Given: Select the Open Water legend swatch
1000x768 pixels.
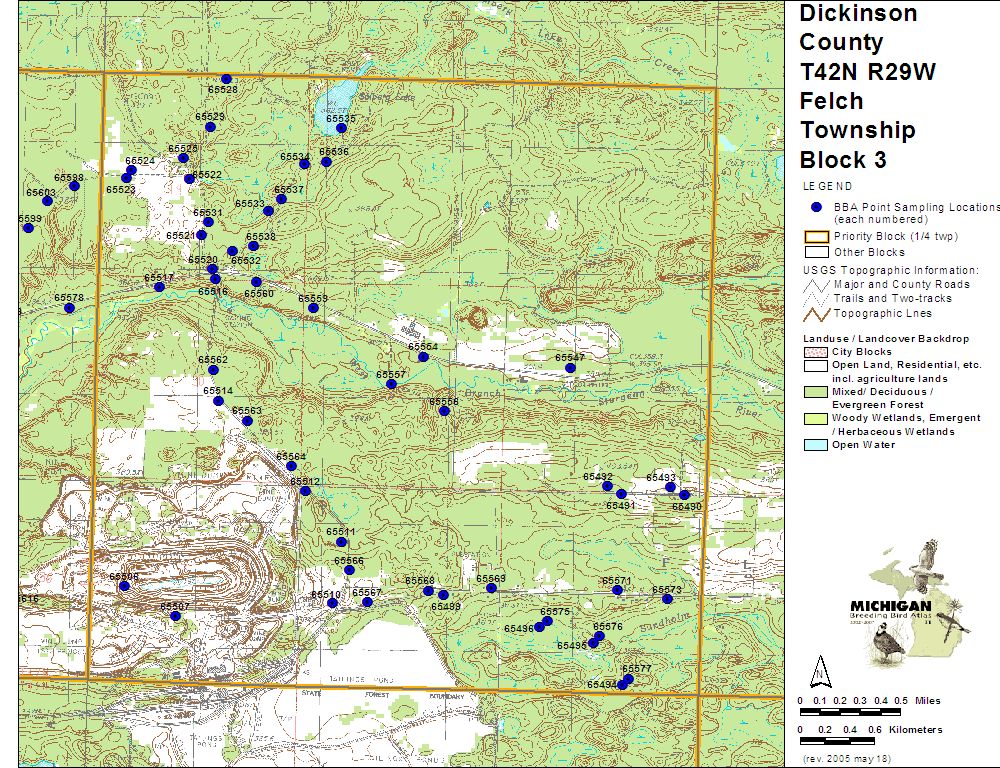Looking at the screenshot, I should (815, 445).
